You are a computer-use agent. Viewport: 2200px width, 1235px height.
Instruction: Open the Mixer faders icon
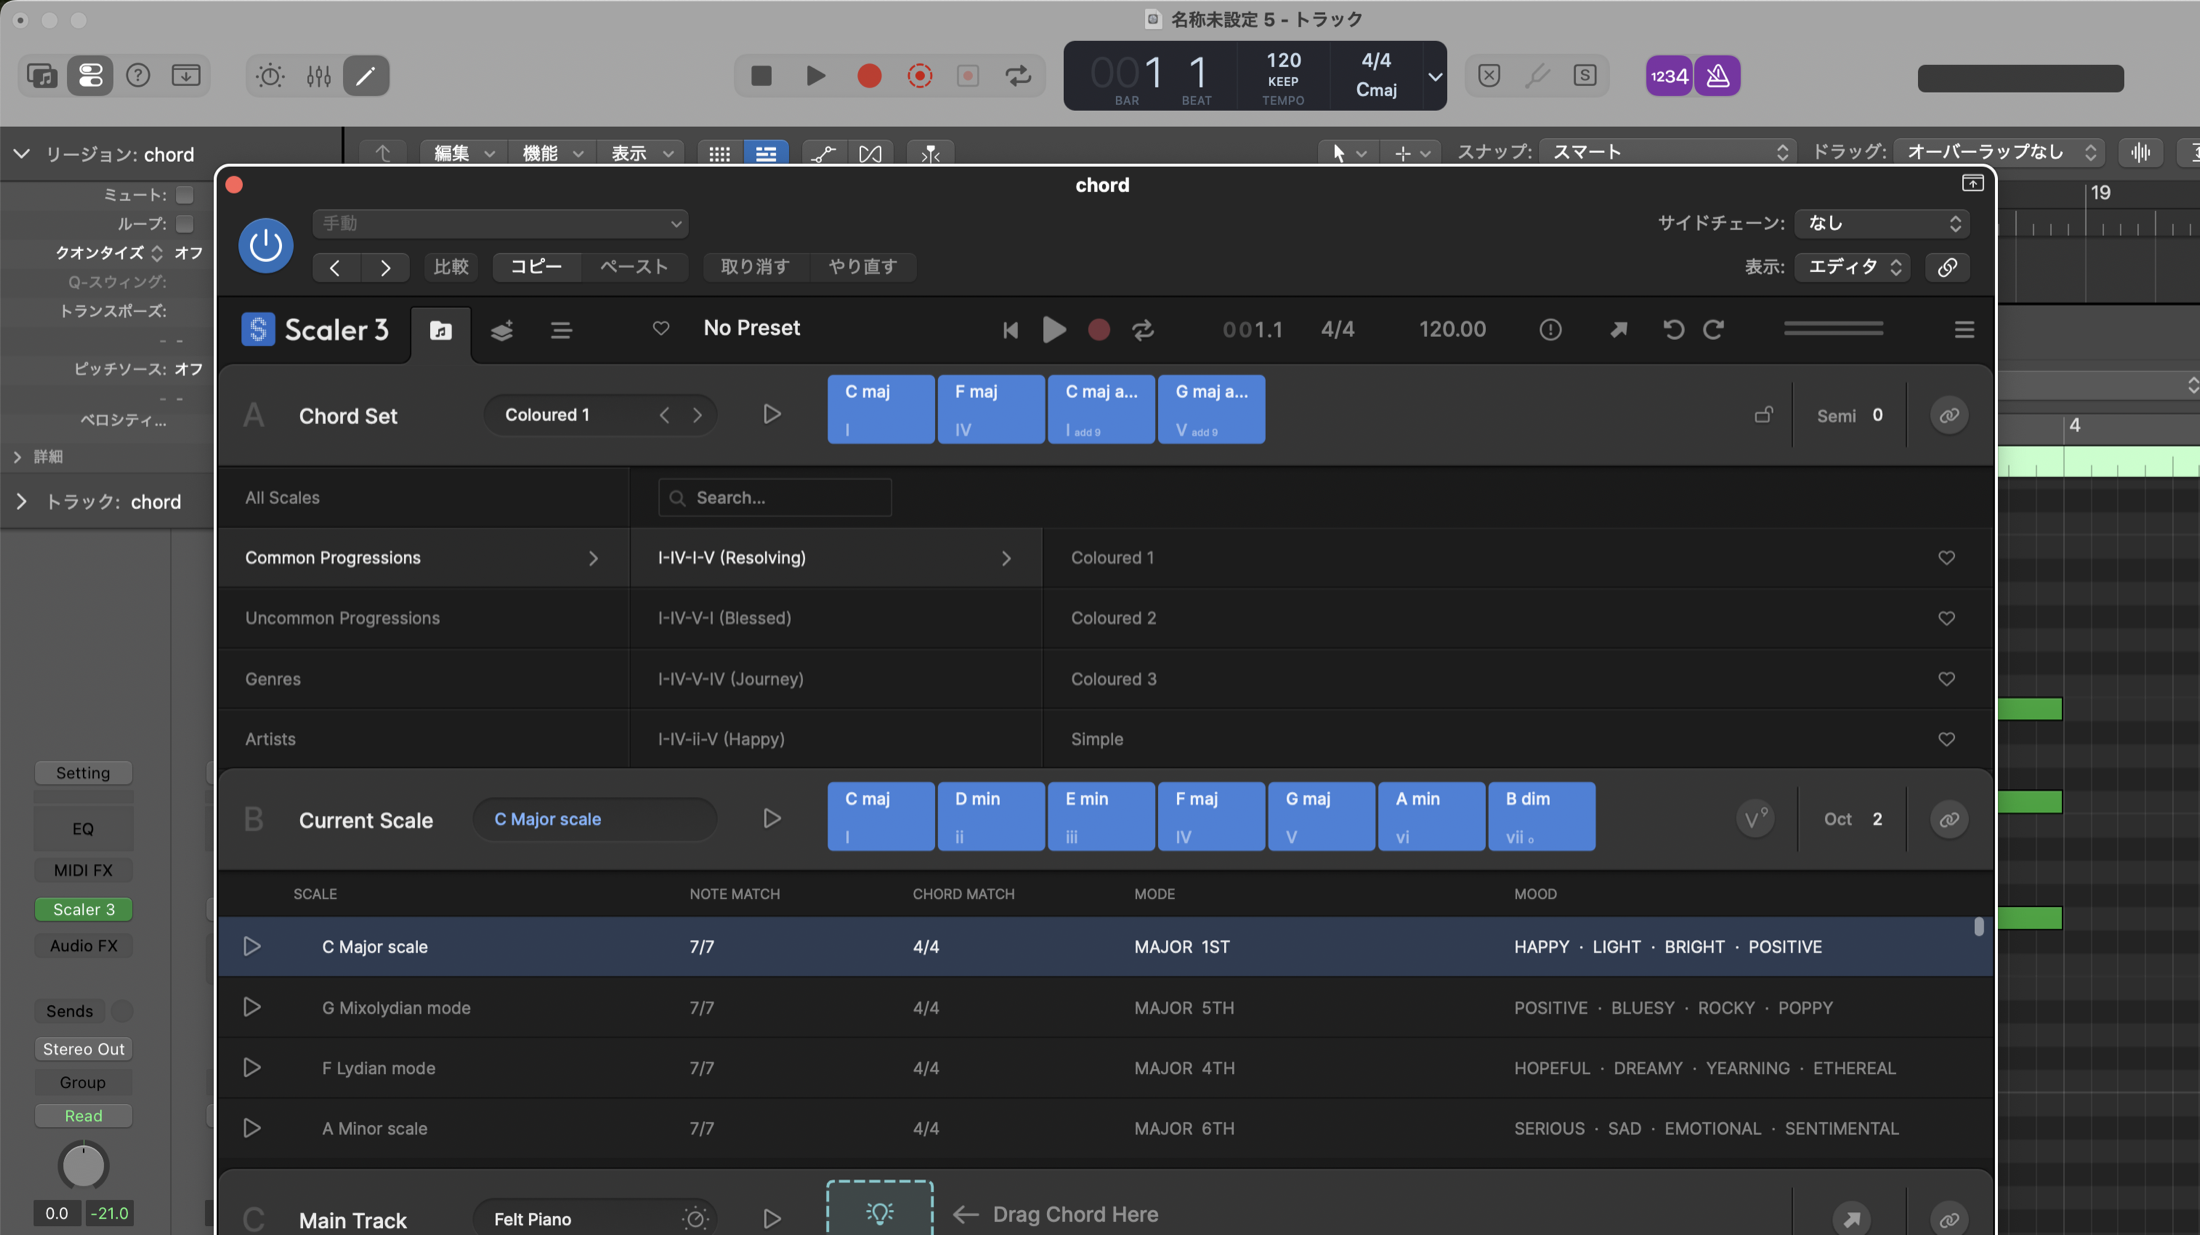[x=318, y=76]
